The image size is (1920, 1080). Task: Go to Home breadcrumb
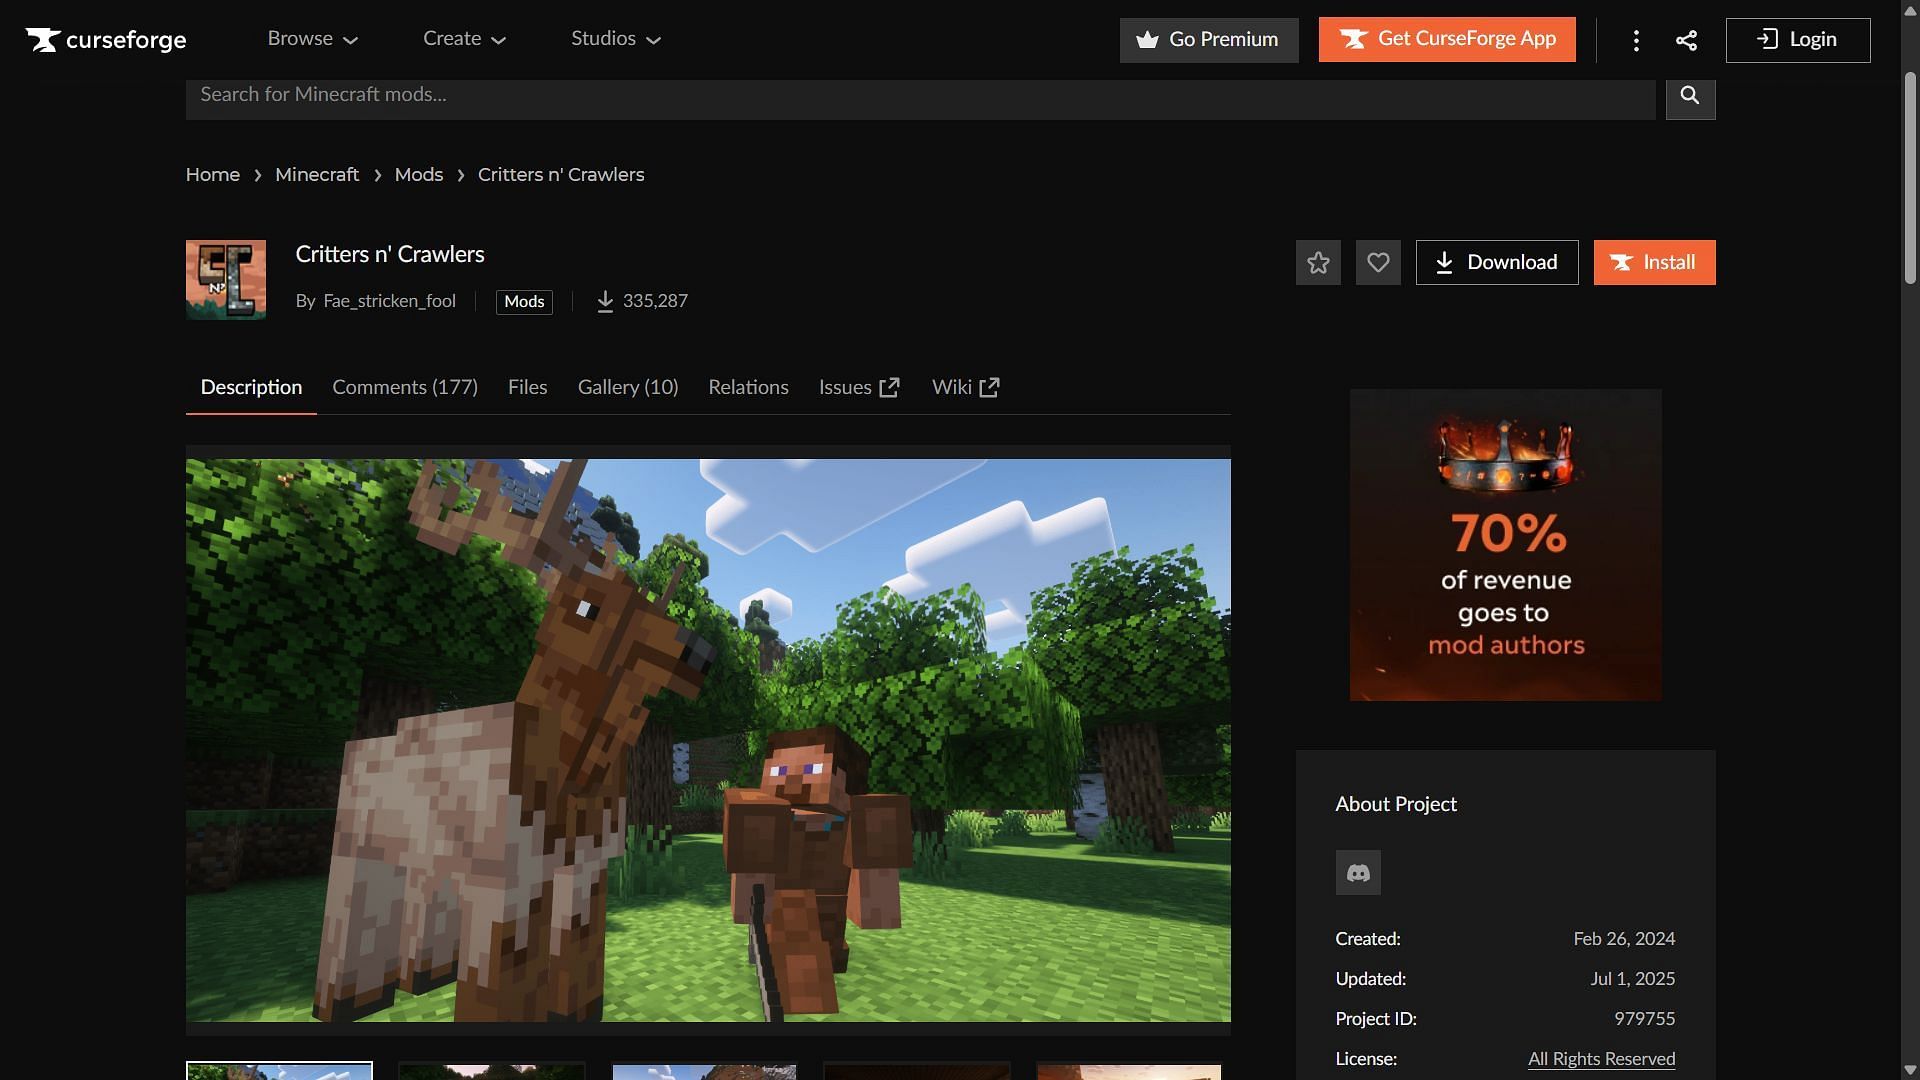tap(213, 175)
